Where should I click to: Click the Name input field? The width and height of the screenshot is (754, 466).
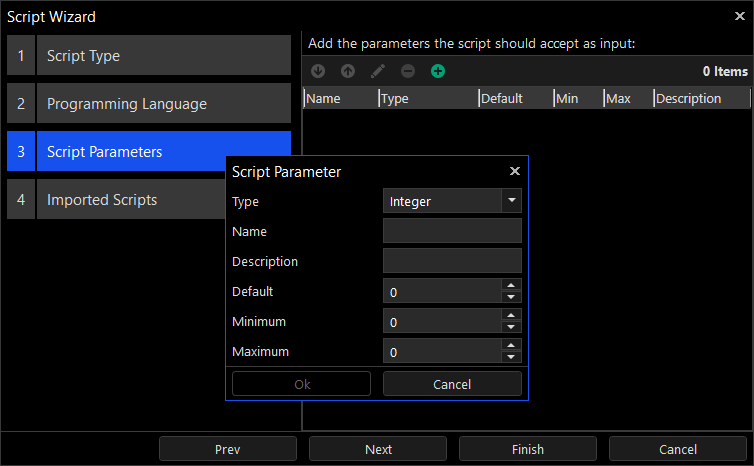point(452,231)
